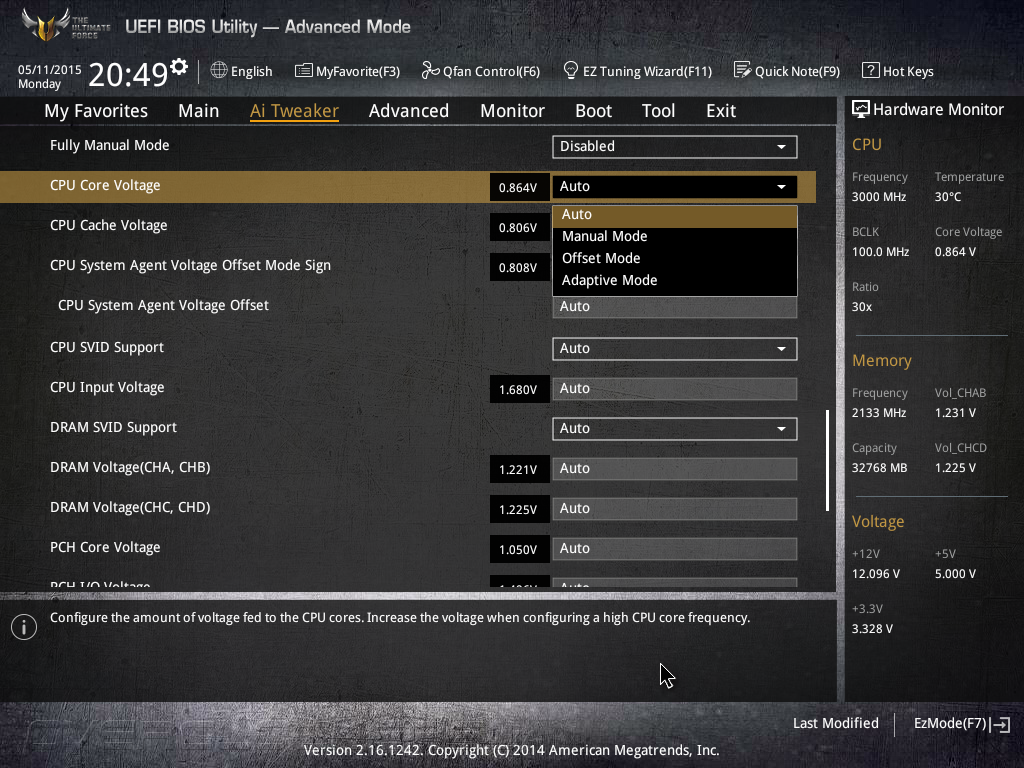1024x768 pixels.
Task: Click CPU System Agent Voltage Offset field
Action: tap(675, 307)
